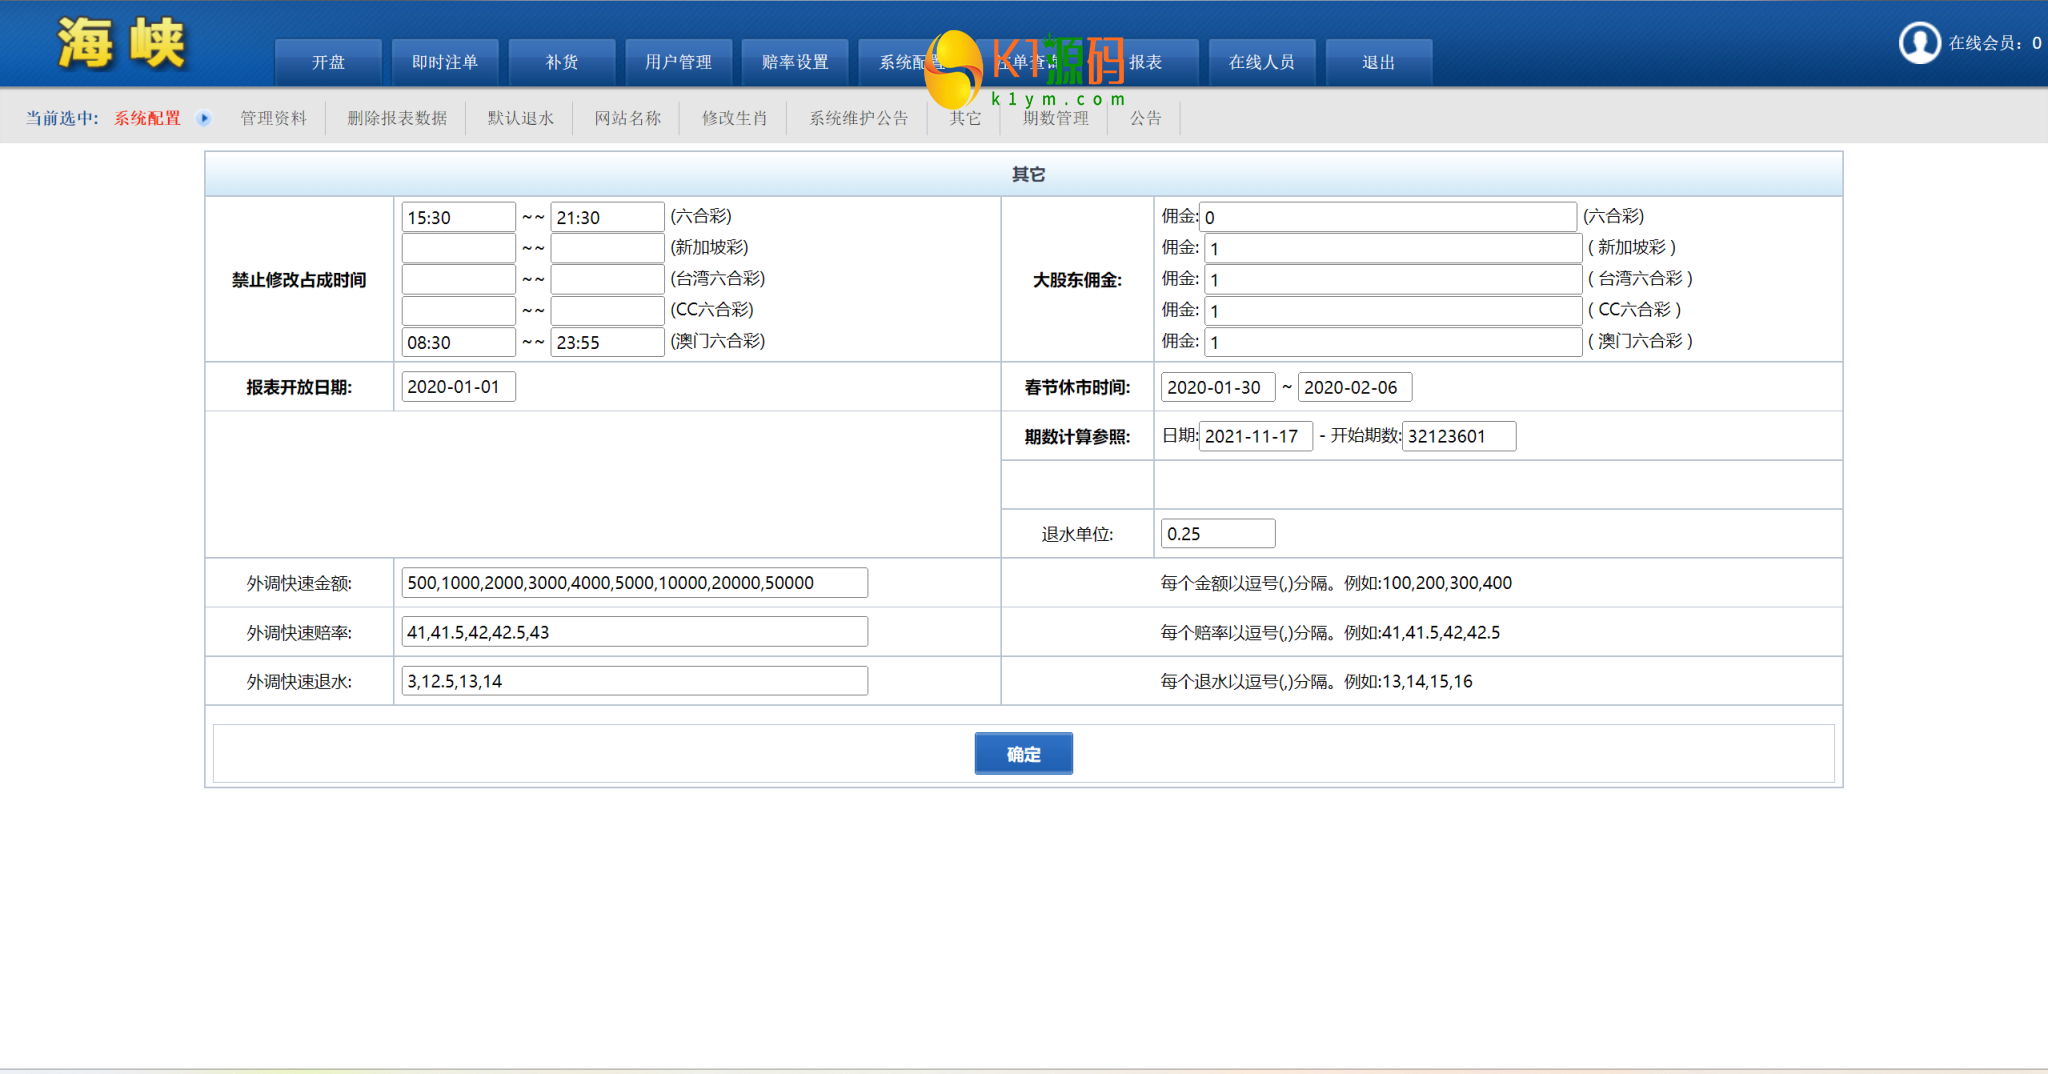Click the 春节休市 start date field
Viewport: 2048px width, 1074px height.
(x=1217, y=387)
